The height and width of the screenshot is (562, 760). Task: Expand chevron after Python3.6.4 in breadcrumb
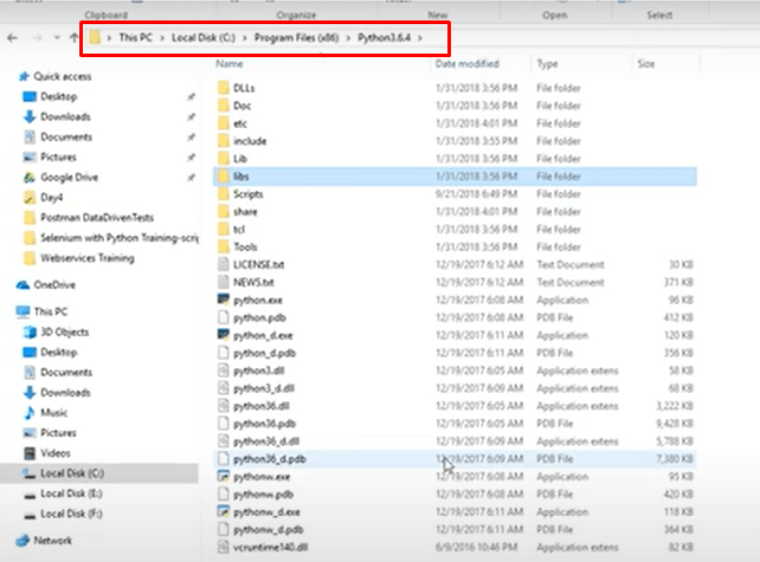[x=420, y=38]
